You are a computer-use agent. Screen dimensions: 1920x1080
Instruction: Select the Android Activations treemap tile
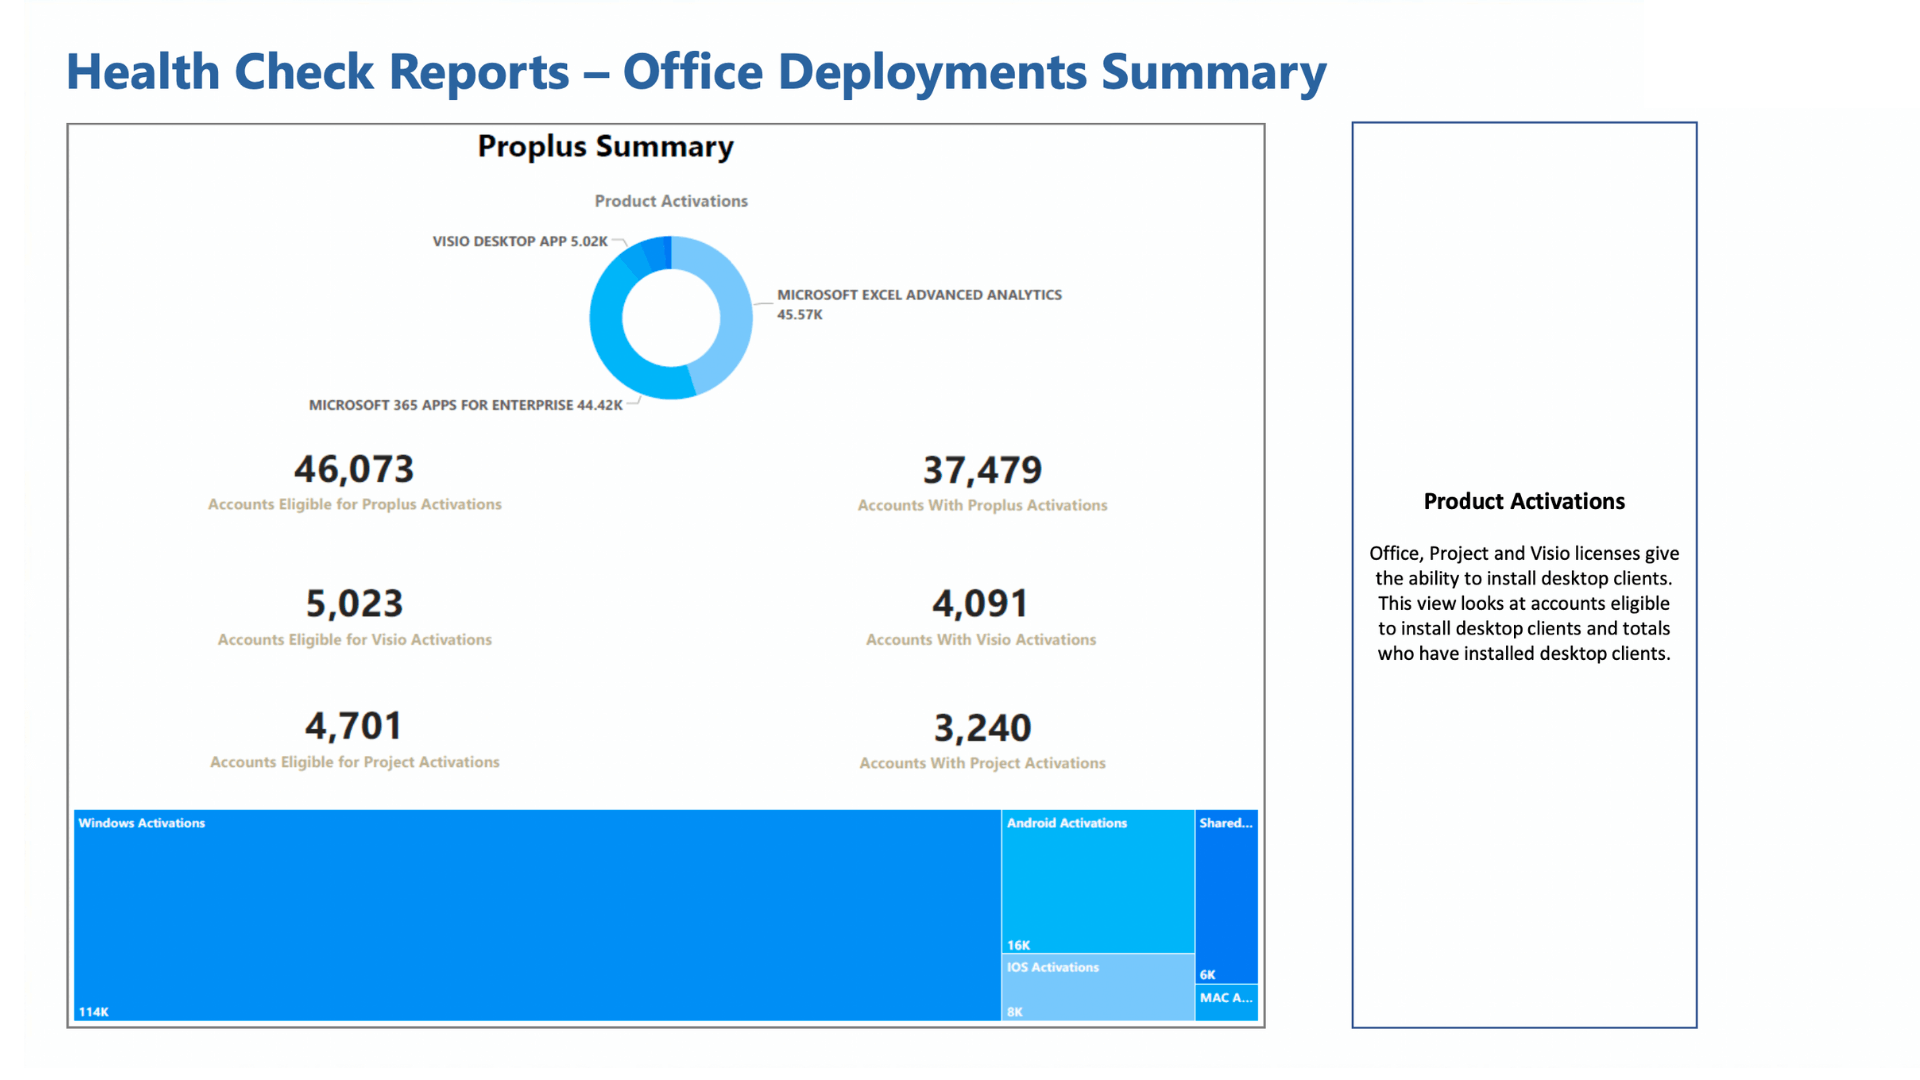tap(1098, 881)
